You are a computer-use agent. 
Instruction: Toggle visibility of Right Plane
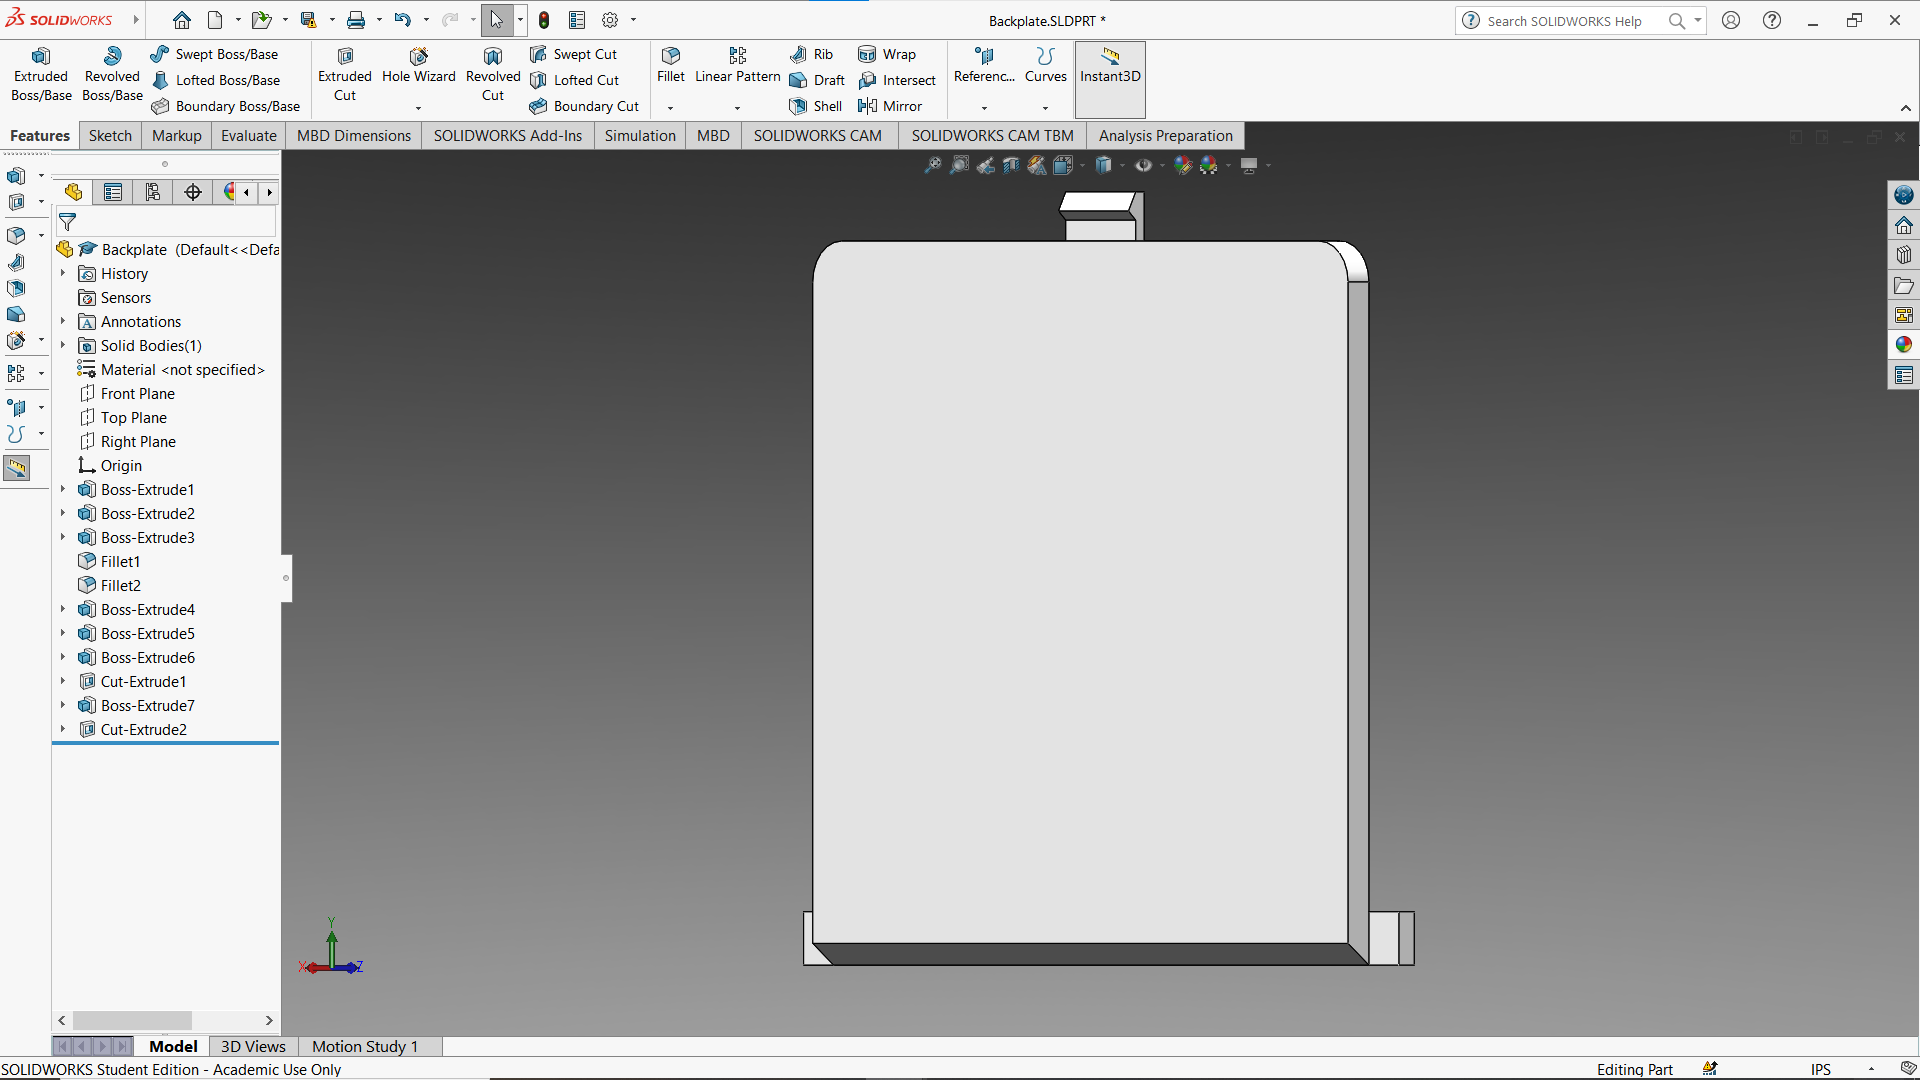click(x=138, y=440)
